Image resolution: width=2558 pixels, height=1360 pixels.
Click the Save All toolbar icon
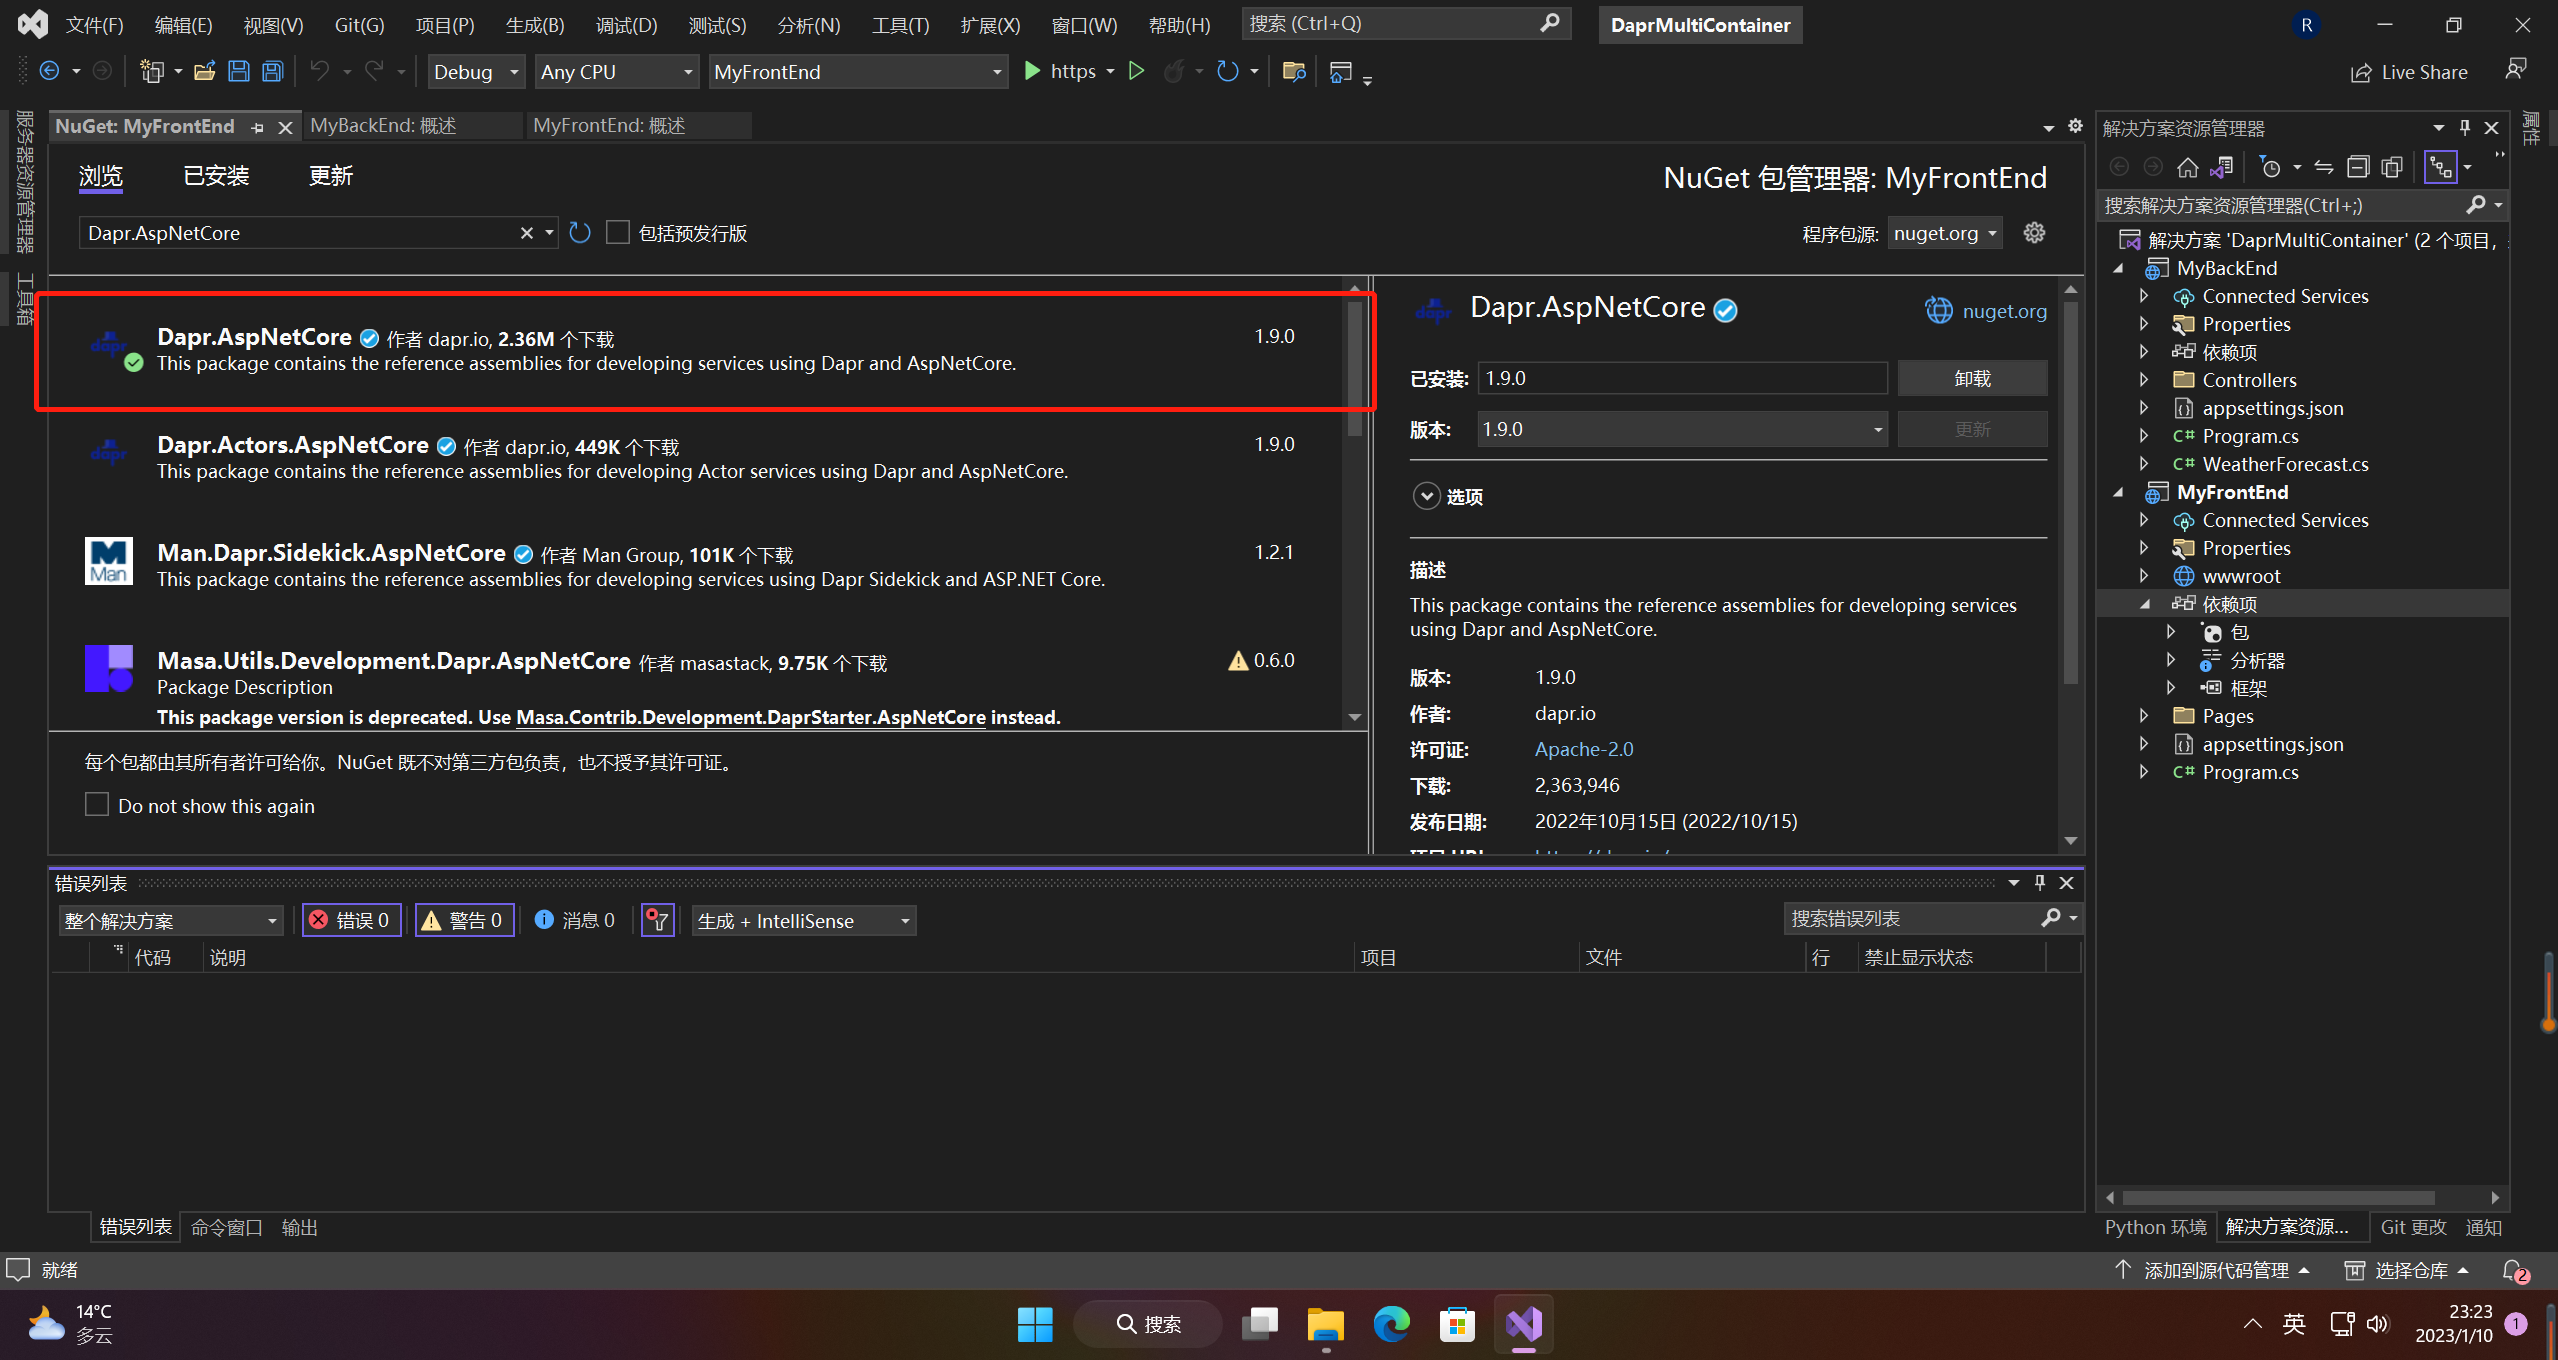[272, 71]
